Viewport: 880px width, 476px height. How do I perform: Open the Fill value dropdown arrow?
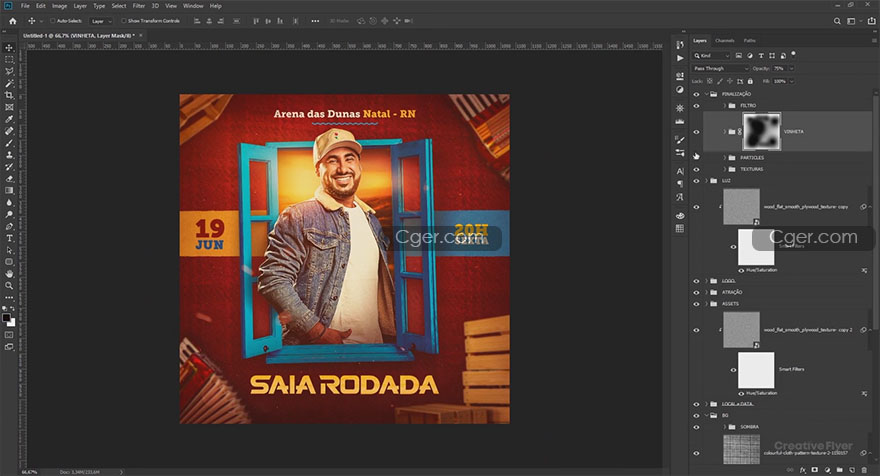(x=791, y=81)
